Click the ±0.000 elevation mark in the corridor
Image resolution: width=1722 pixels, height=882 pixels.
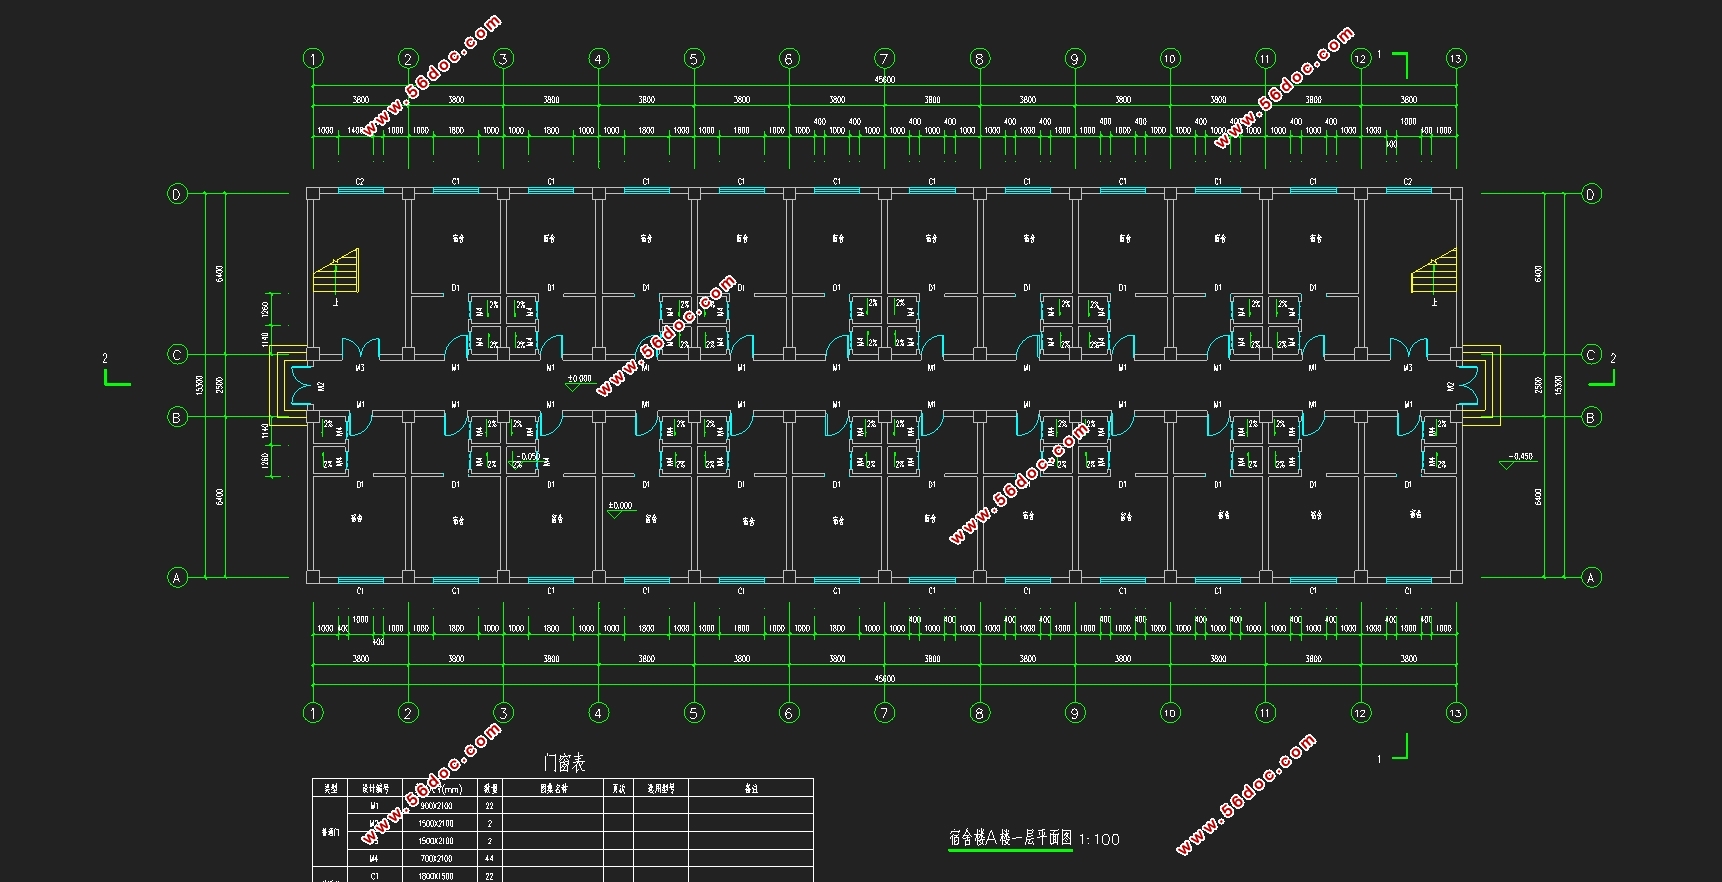(x=579, y=380)
